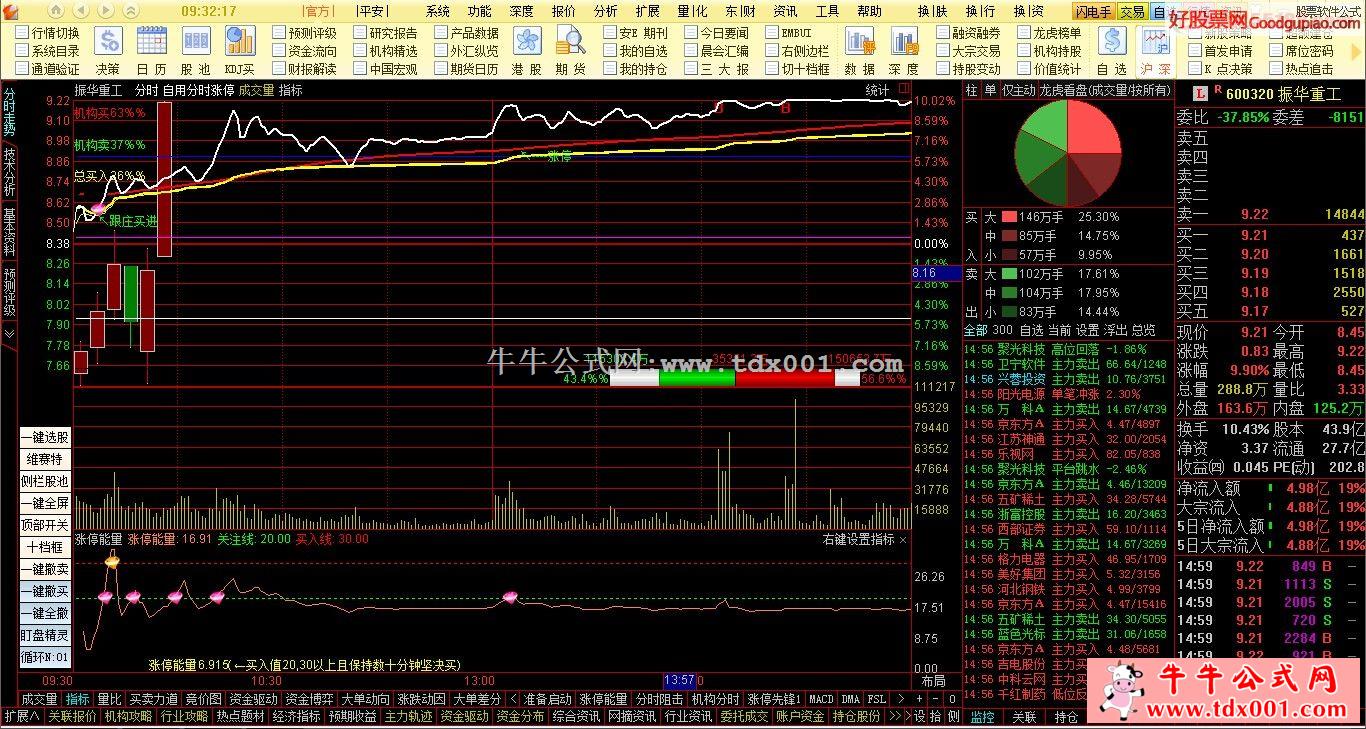1366x729 pixels.
Task: Open the 资讯 menu
Action: (x=785, y=11)
